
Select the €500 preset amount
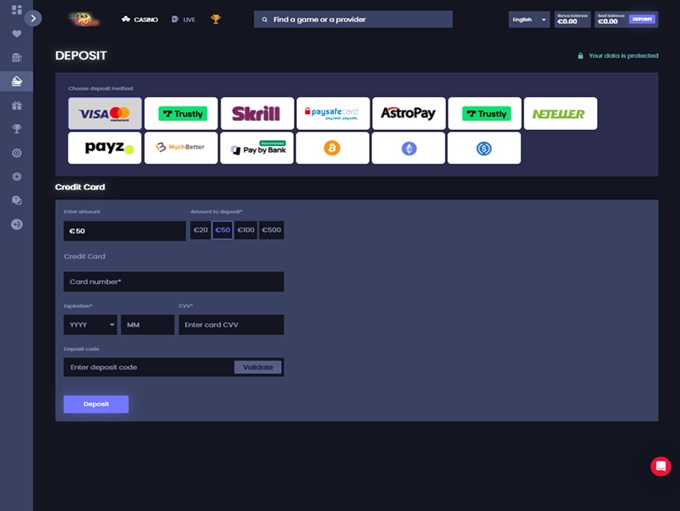271,230
